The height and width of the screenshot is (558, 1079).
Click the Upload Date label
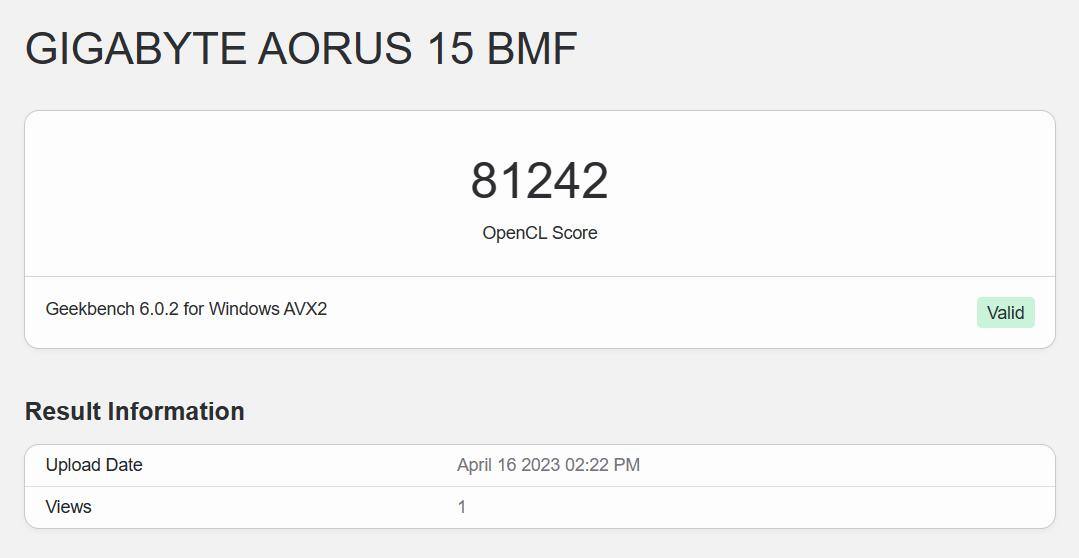[94, 465]
